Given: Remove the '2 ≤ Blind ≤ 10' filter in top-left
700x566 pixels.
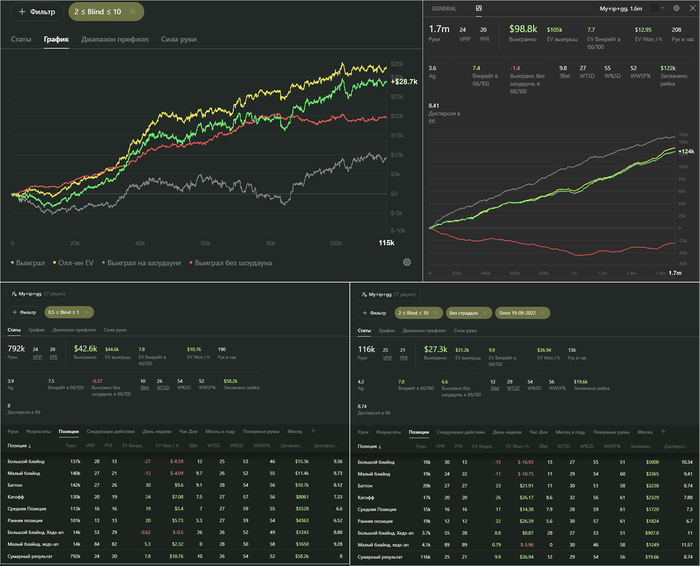Looking at the screenshot, I should tap(133, 12).
